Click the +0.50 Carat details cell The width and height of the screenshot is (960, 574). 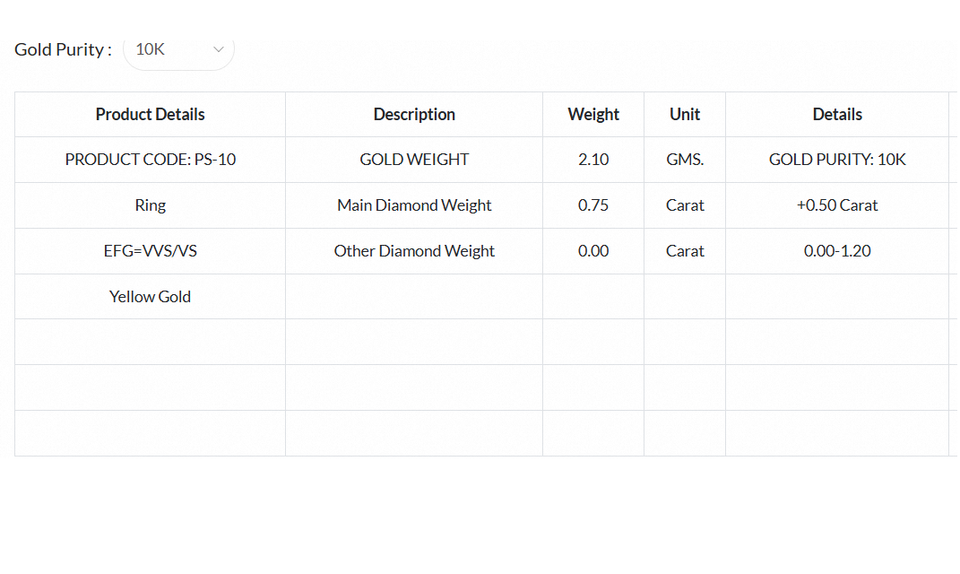pos(837,205)
